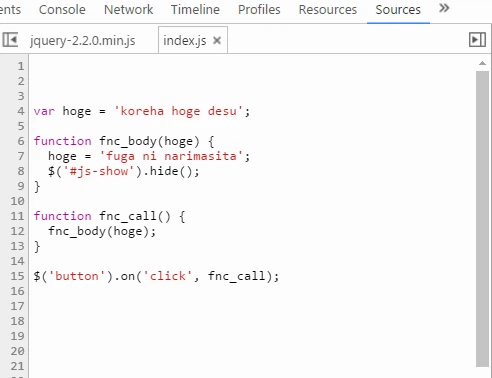
Task: Click the vertical scrollbar thumb of the editor
Action: click(x=482, y=219)
